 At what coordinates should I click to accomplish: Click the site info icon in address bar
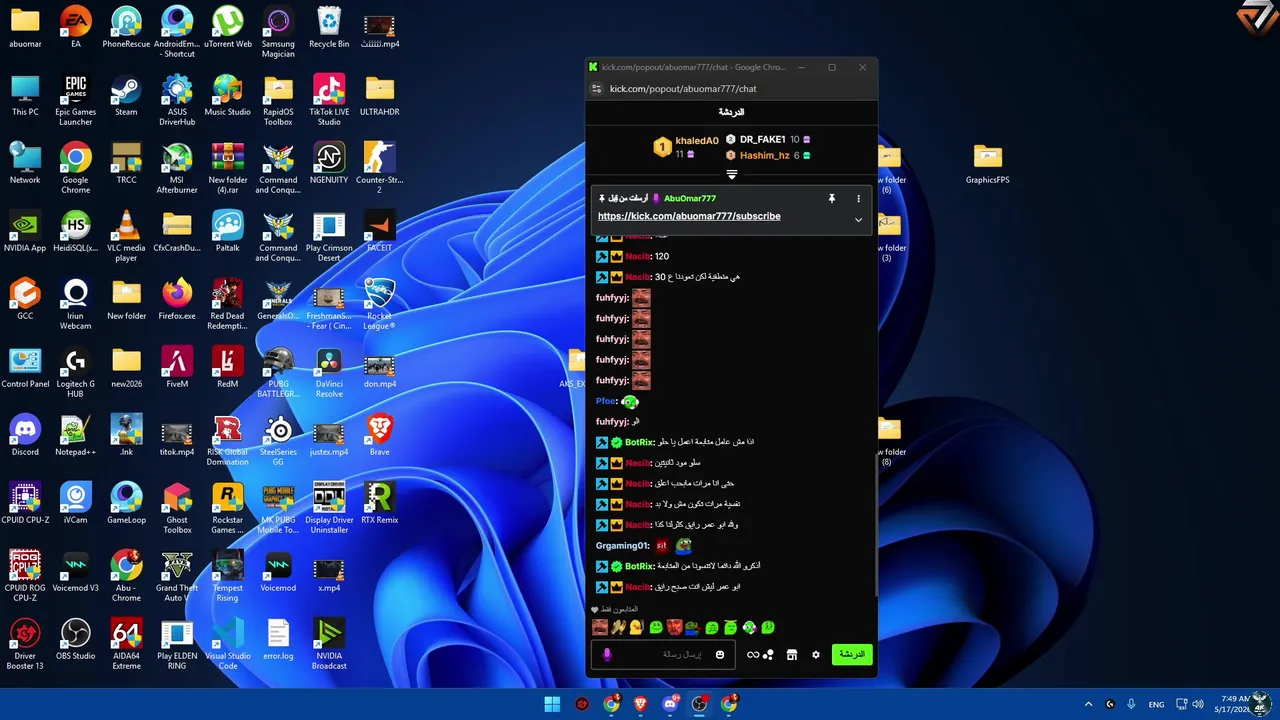[x=597, y=89]
